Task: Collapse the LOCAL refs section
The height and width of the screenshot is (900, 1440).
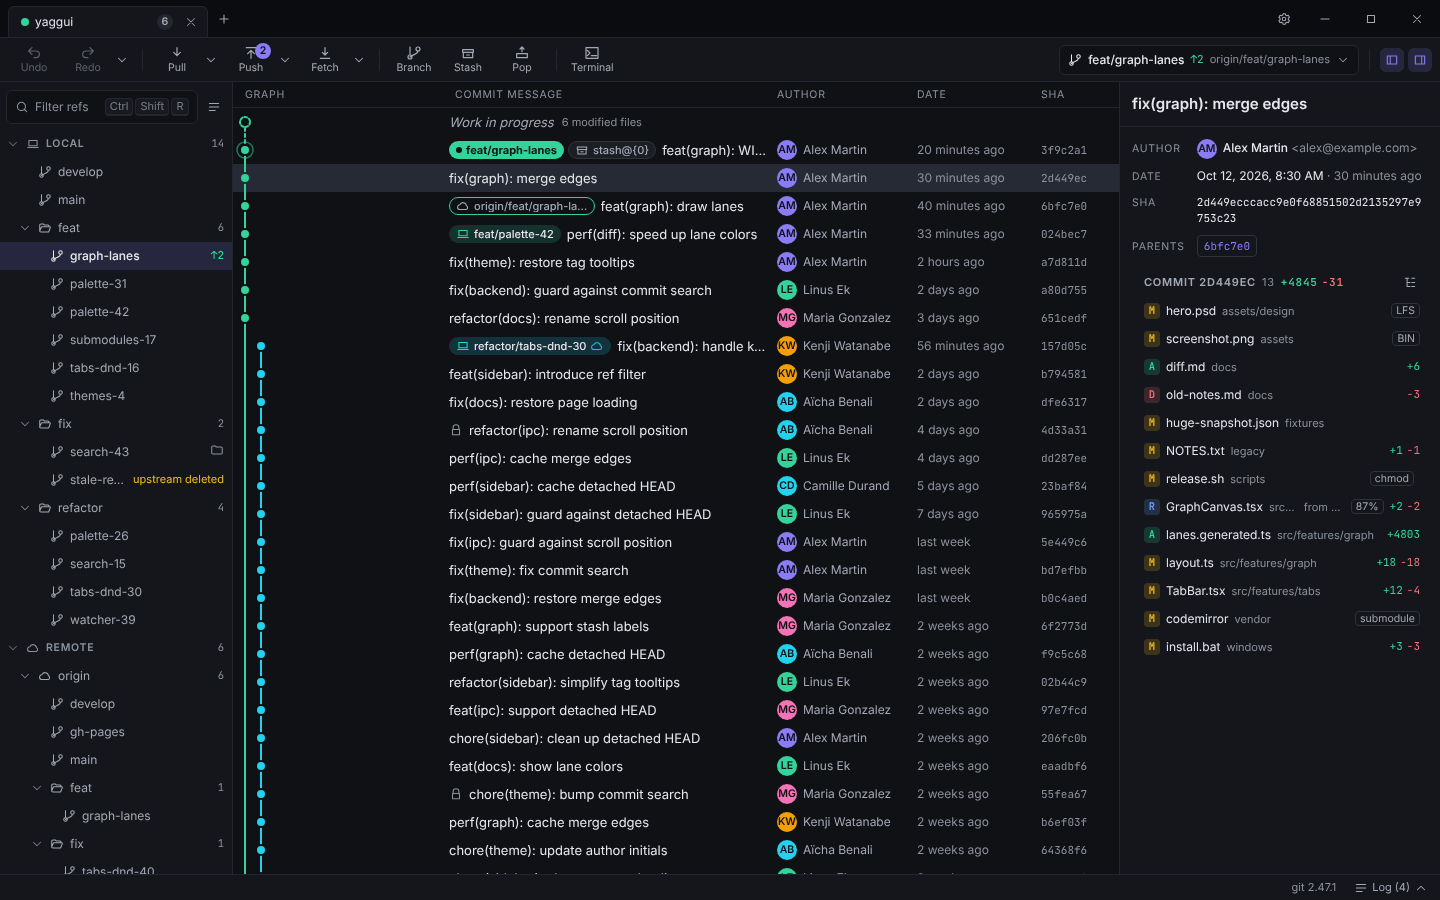Action: tap(13, 144)
